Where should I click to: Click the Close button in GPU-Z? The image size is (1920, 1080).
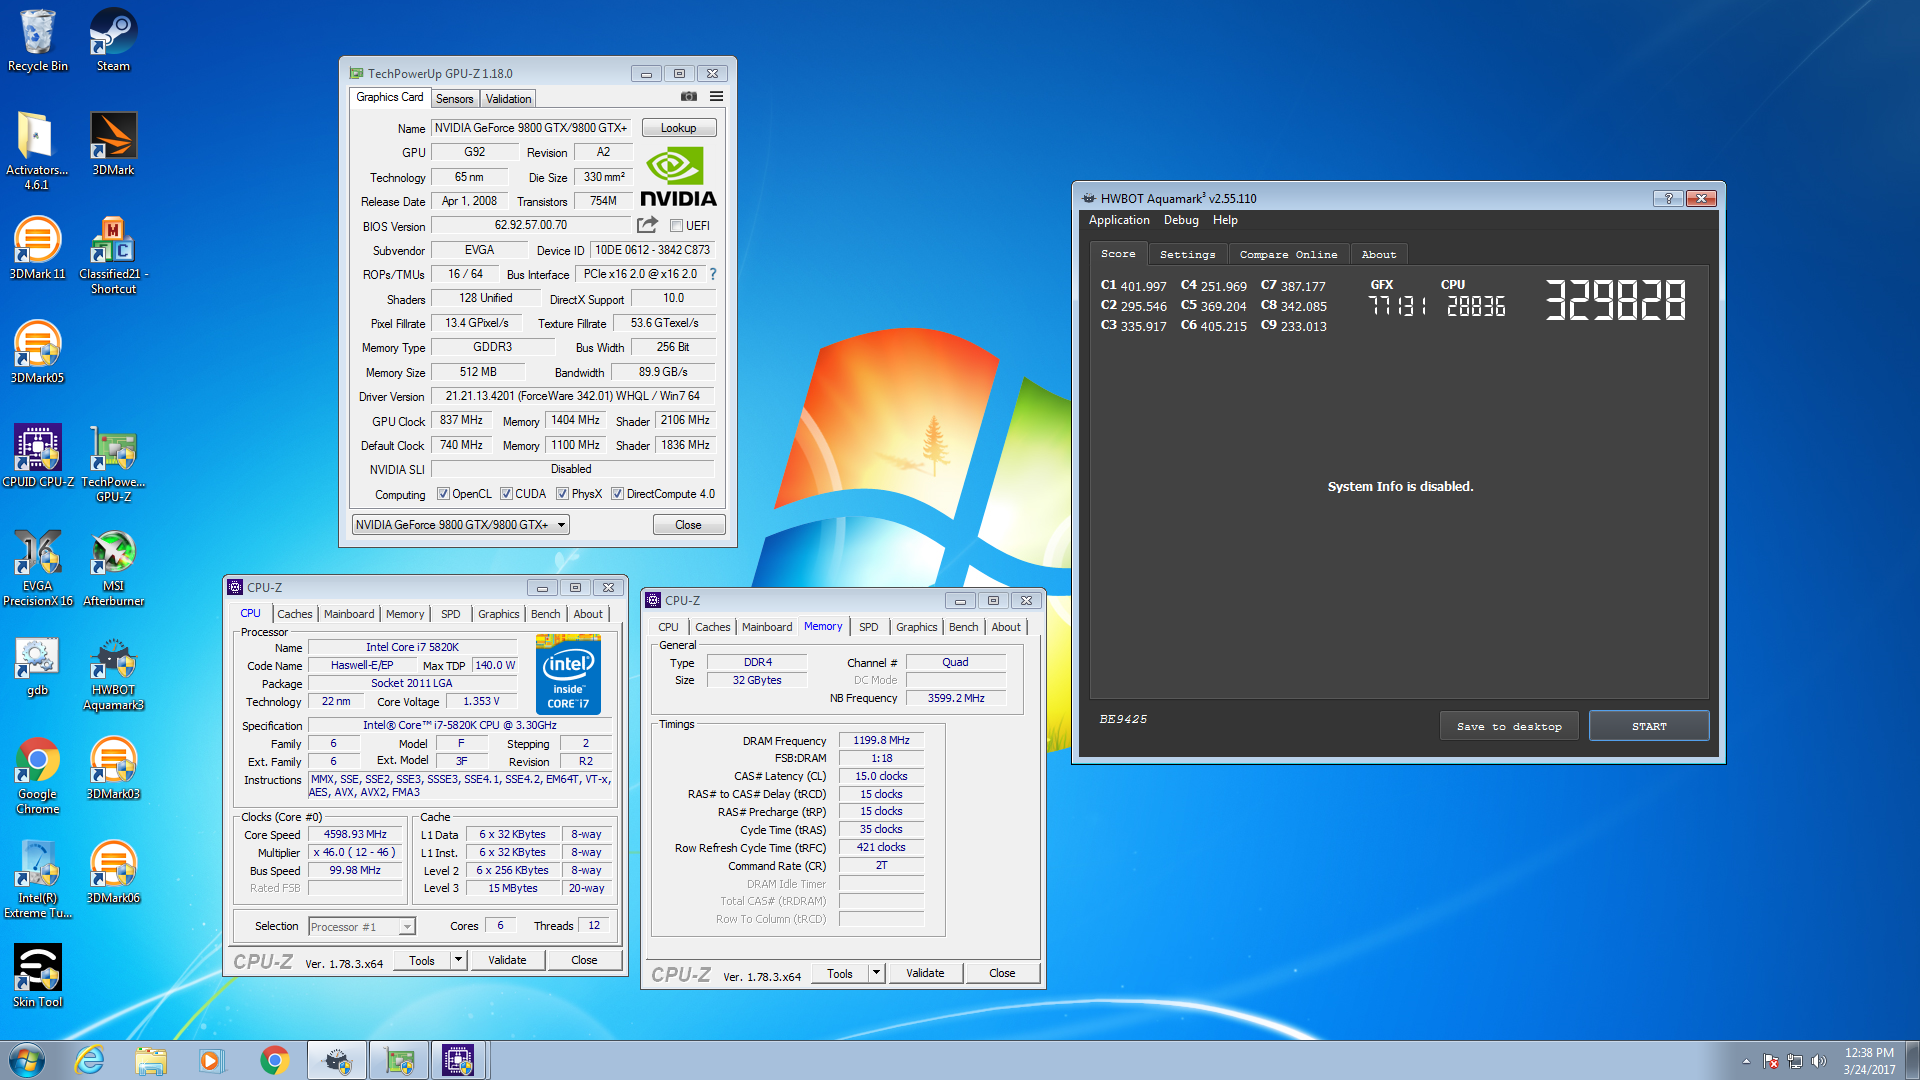click(x=688, y=525)
